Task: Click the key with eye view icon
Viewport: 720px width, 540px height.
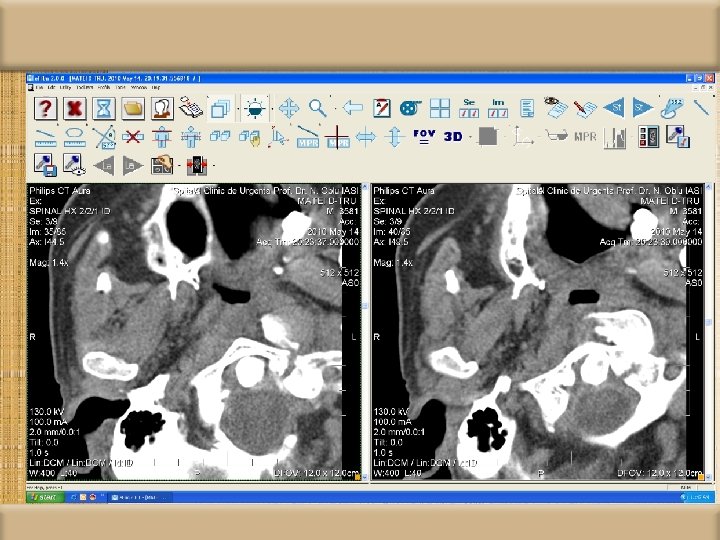Action: pyautogui.click(x=75, y=165)
